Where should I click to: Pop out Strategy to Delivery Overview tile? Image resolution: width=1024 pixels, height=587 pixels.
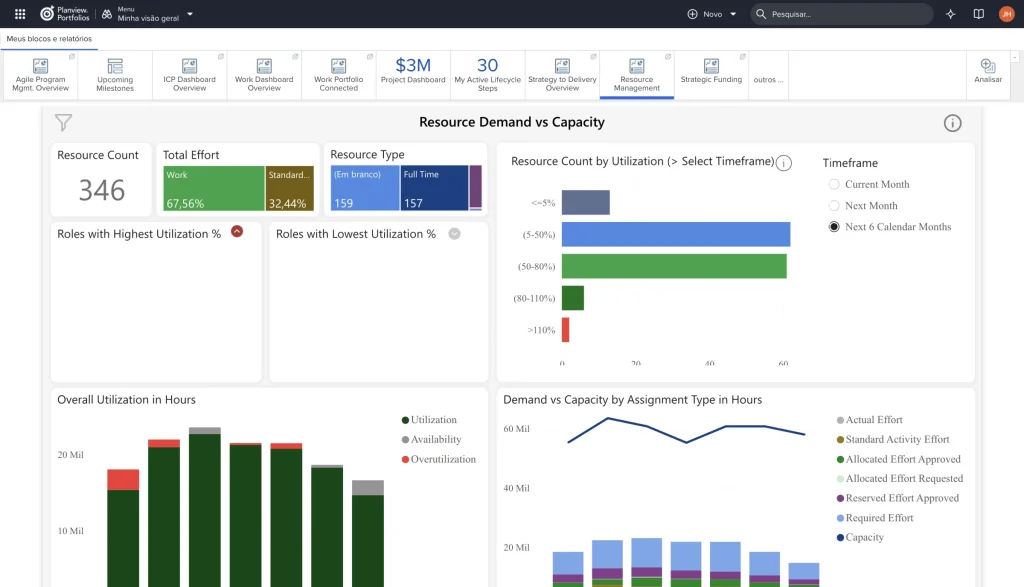pos(593,57)
